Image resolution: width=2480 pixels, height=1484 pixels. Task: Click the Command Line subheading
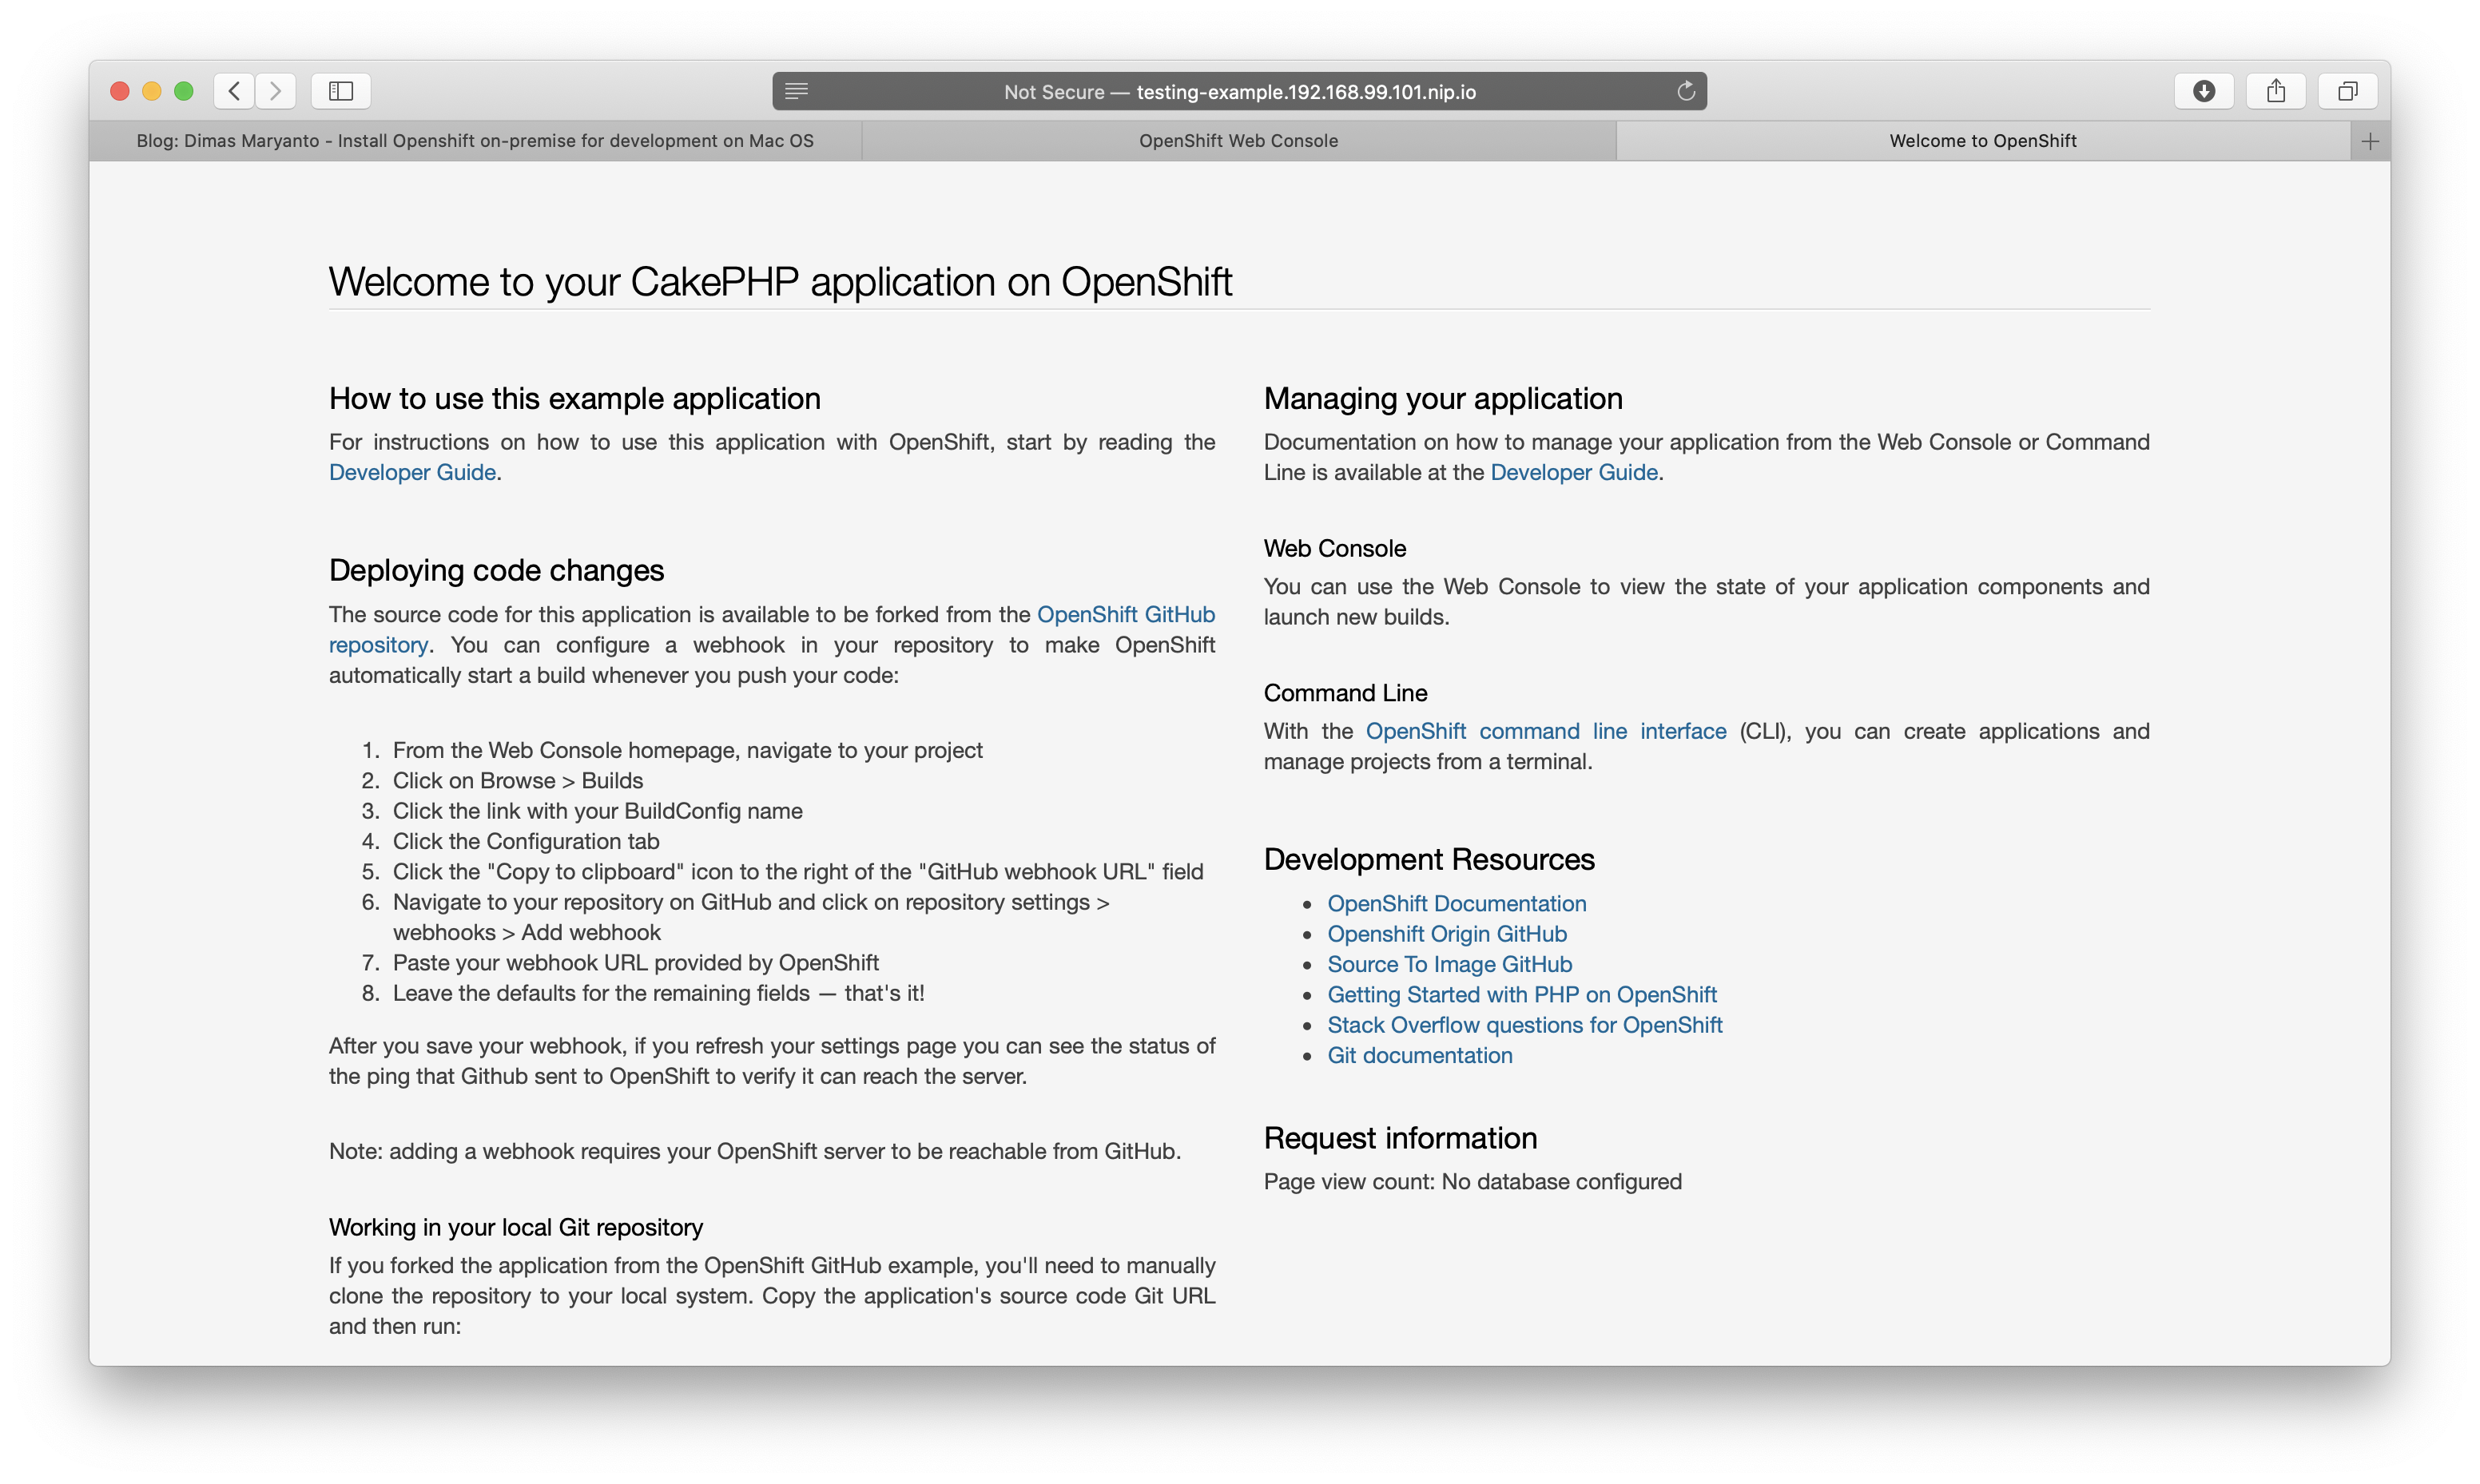pyautogui.click(x=1345, y=693)
